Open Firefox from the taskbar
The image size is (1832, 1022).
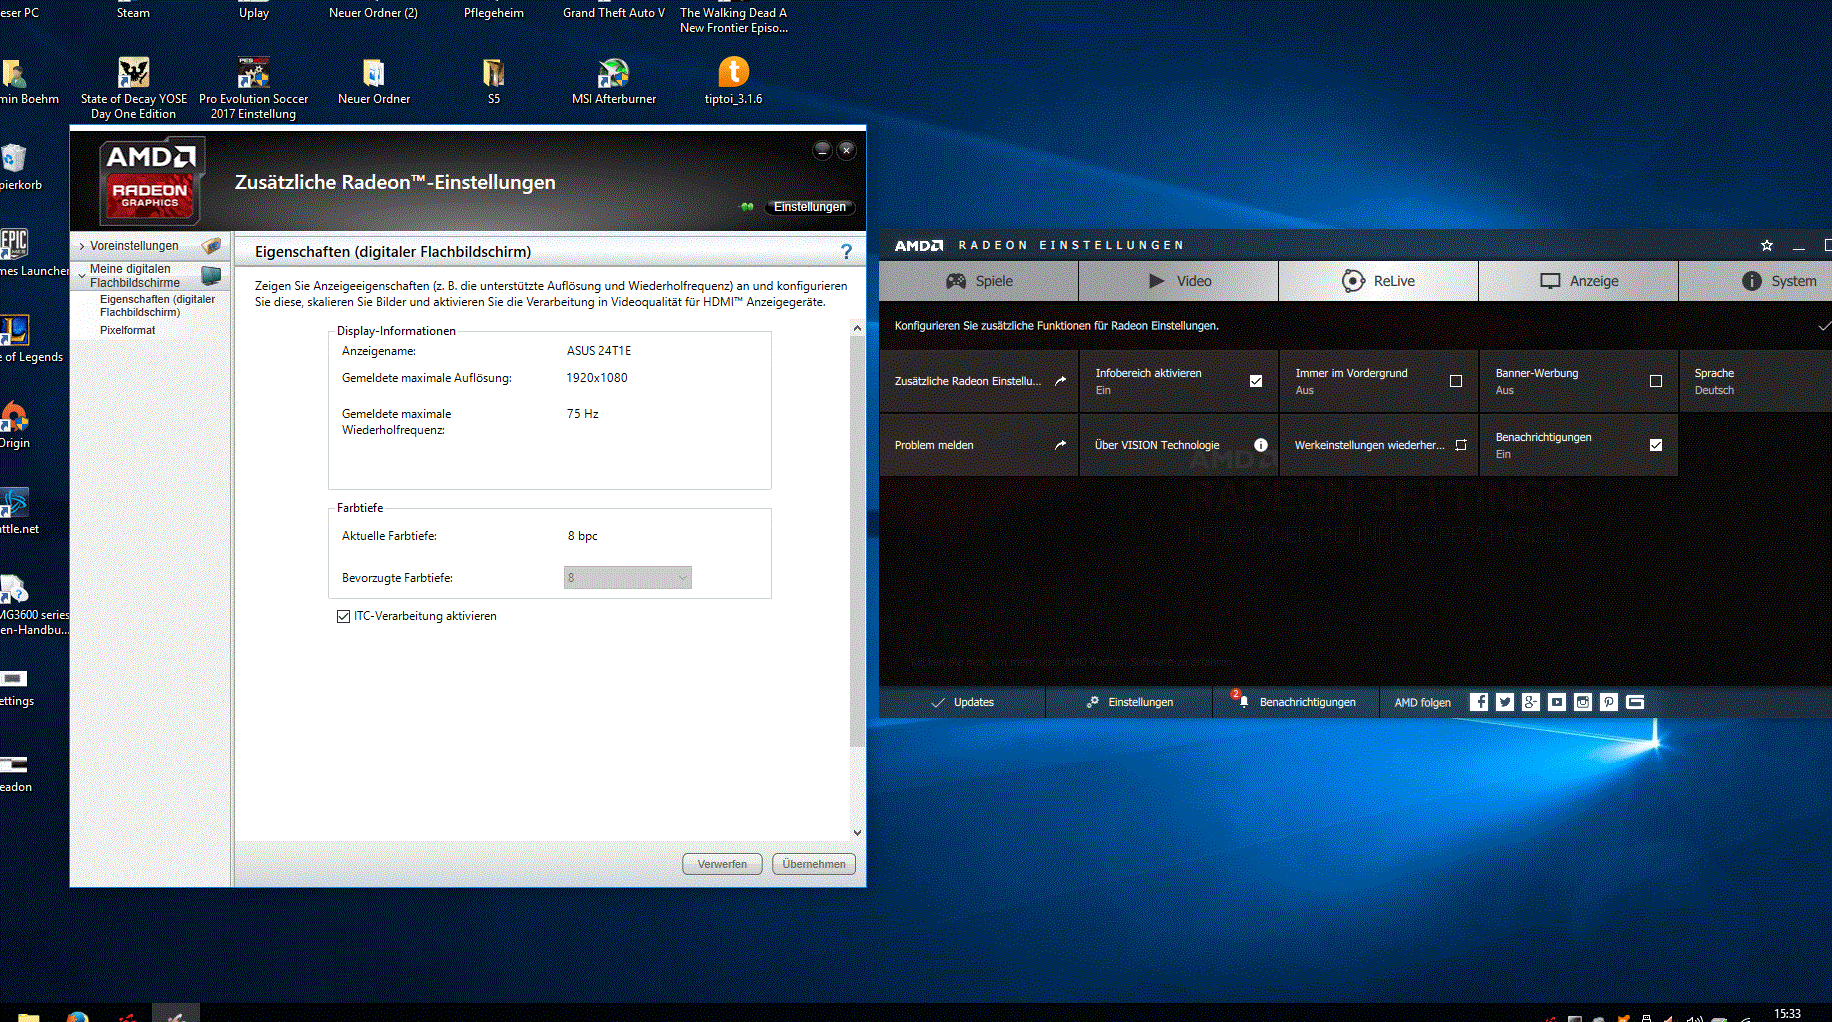click(77, 1015)
